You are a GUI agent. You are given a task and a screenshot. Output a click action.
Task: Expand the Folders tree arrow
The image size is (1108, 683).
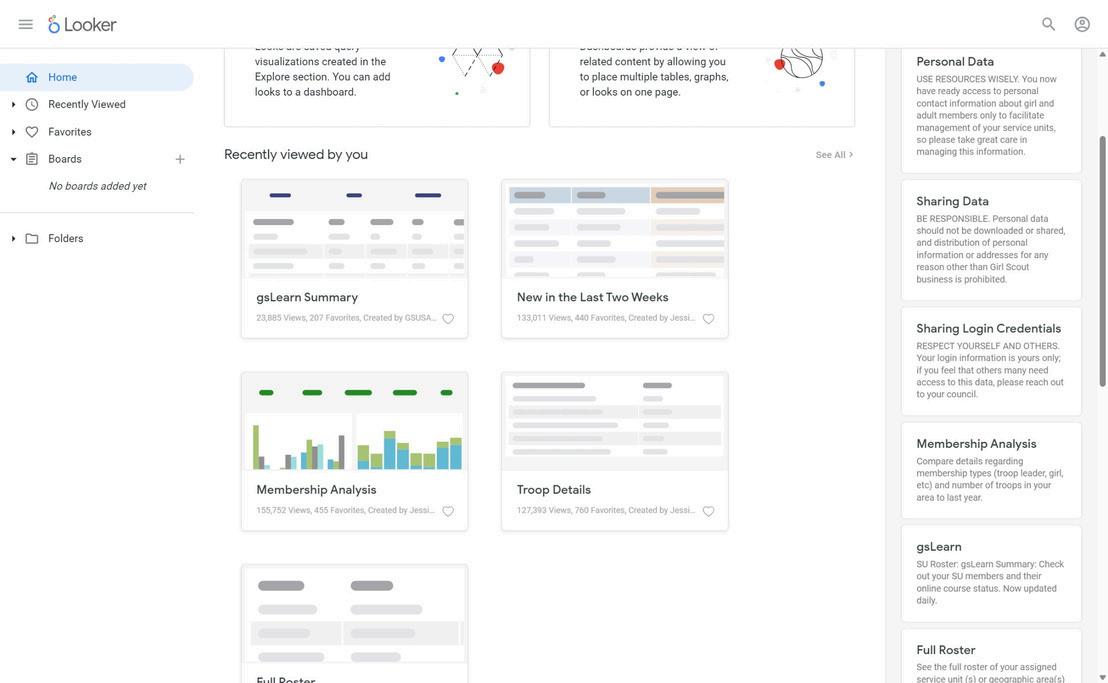click(13, 239)
